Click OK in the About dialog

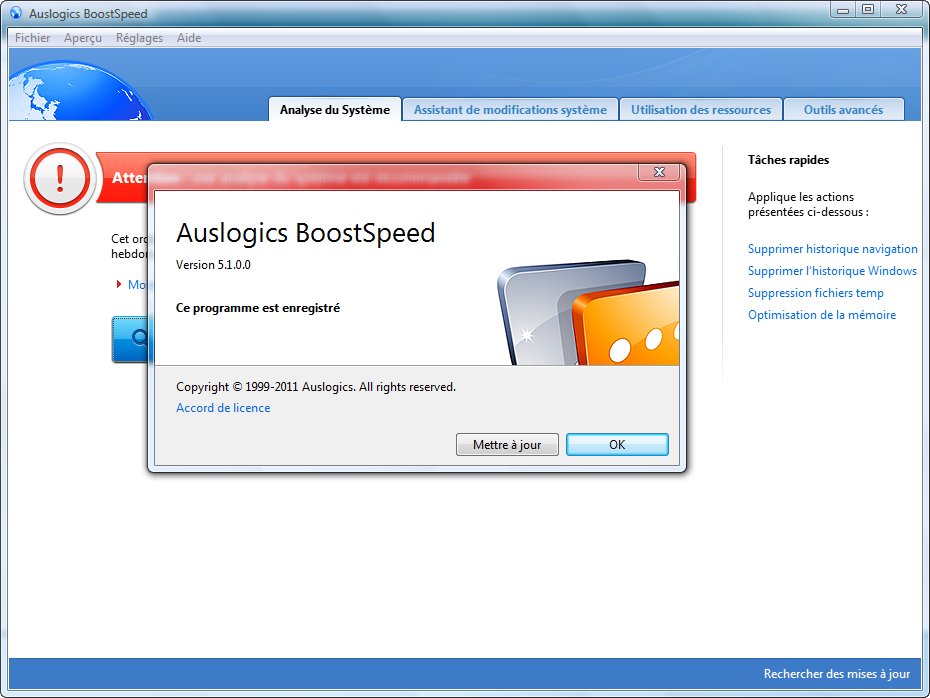[617, 444]
